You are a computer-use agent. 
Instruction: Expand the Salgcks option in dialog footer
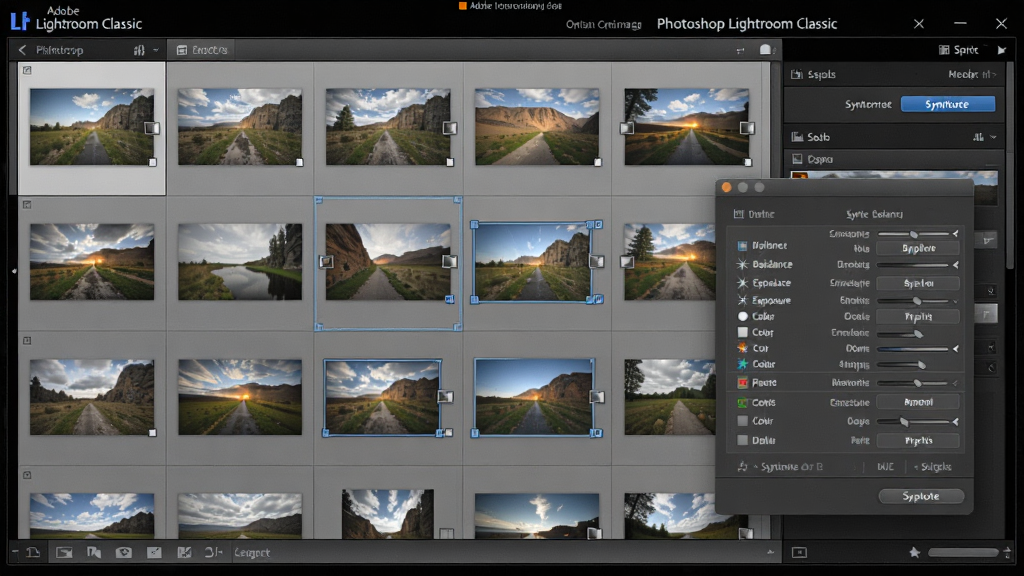[932, 467]
